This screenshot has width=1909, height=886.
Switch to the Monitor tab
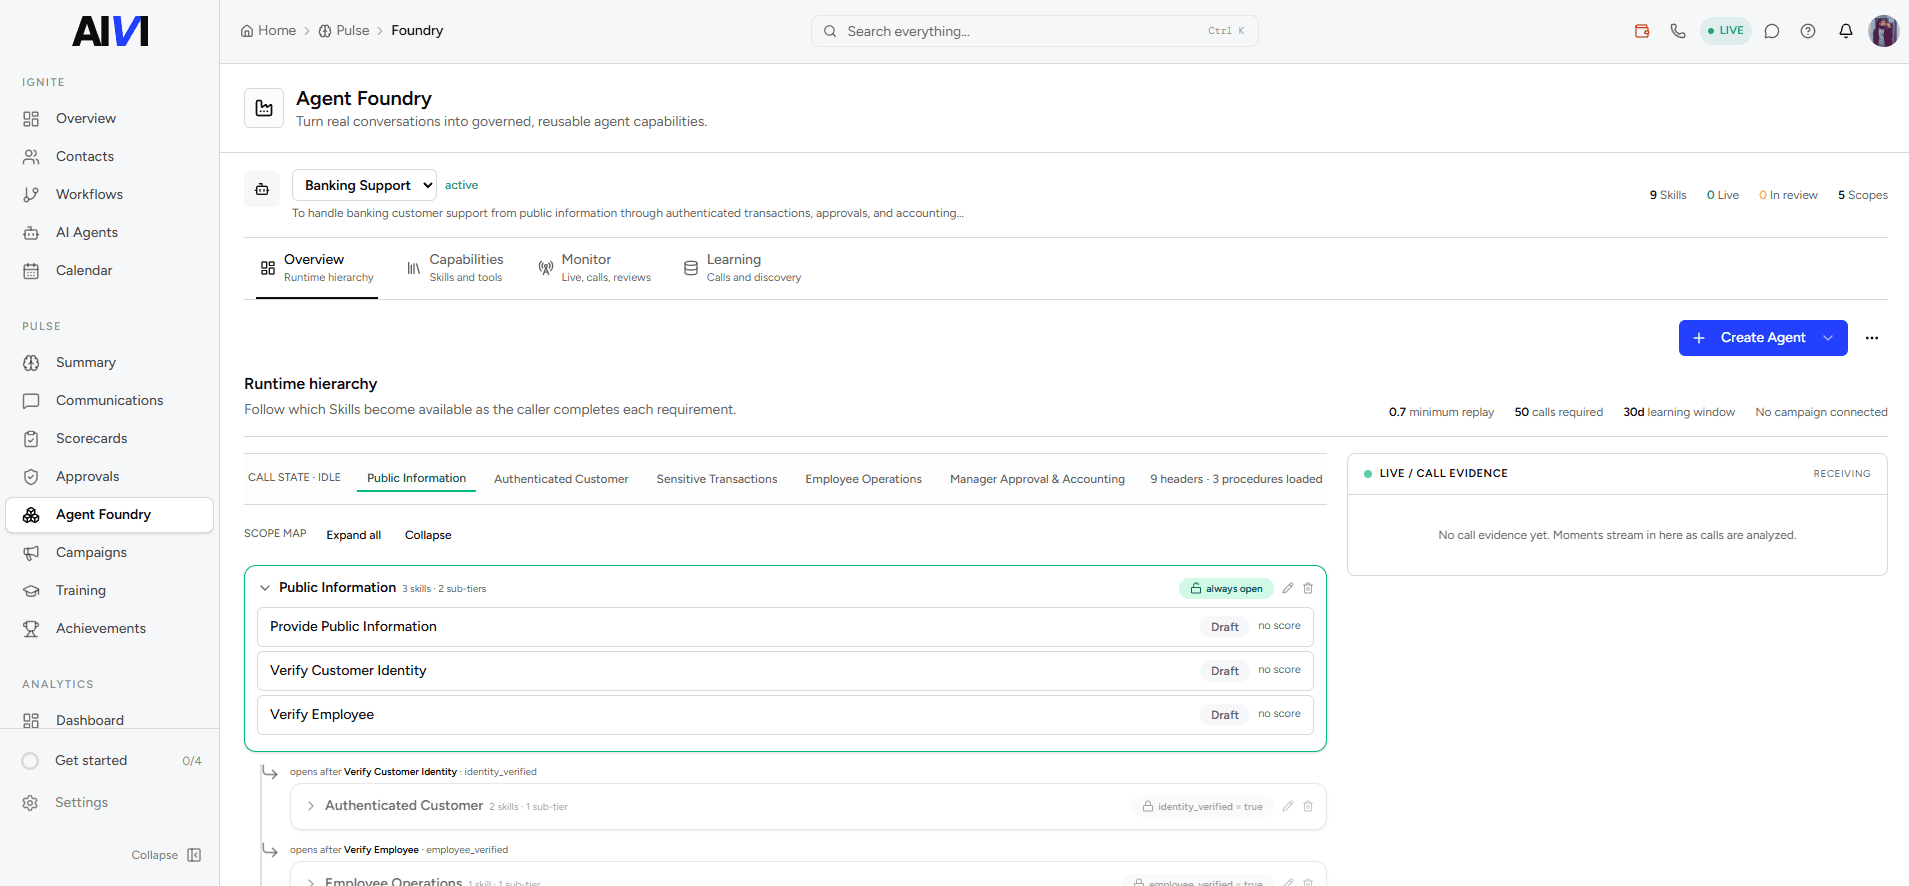click(x=594, y=268)
